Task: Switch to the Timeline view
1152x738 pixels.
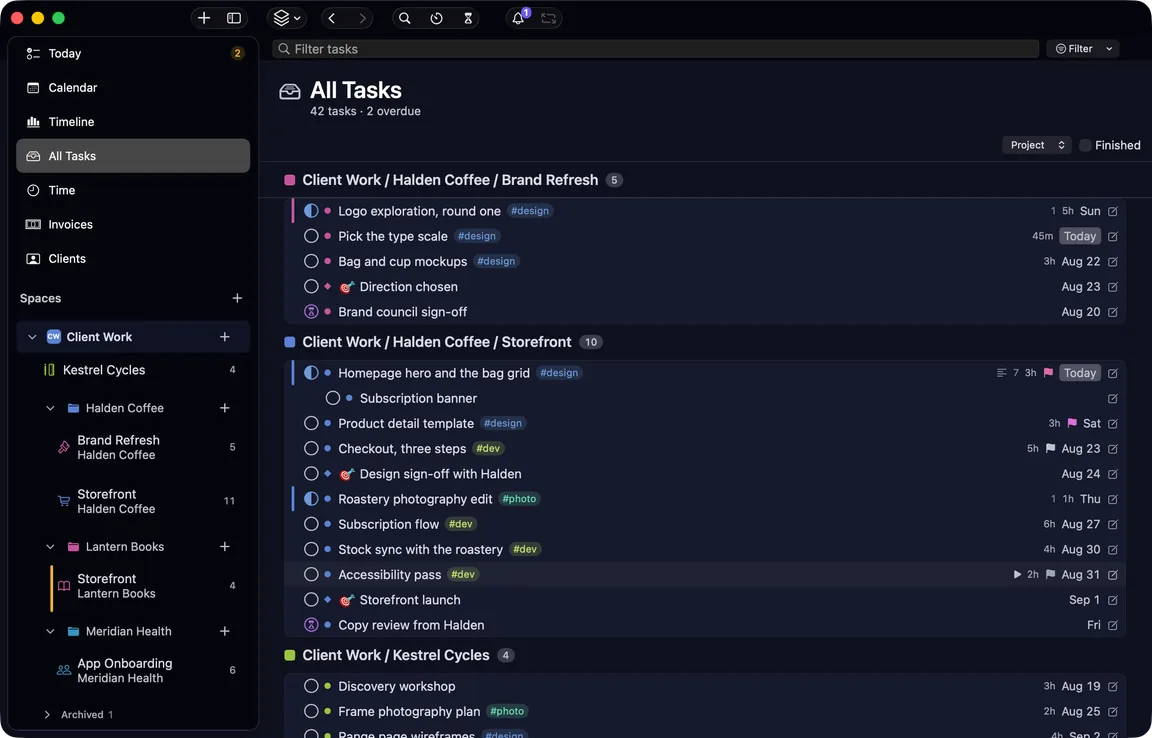Action: tap(133, 122)
